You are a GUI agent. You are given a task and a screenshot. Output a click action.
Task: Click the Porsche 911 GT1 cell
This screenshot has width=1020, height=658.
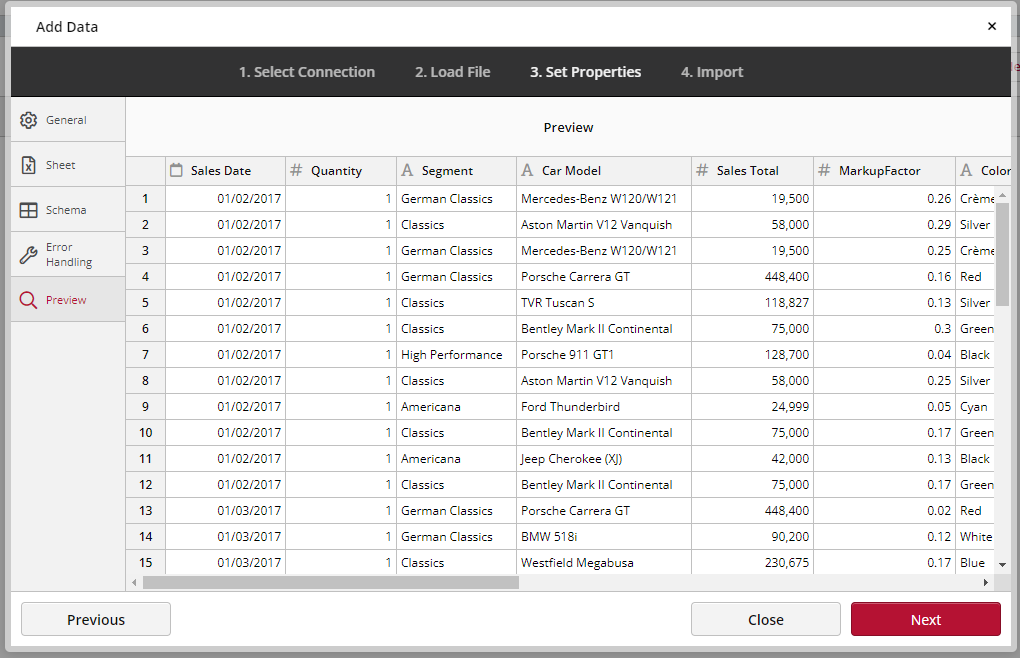[604, 354]
